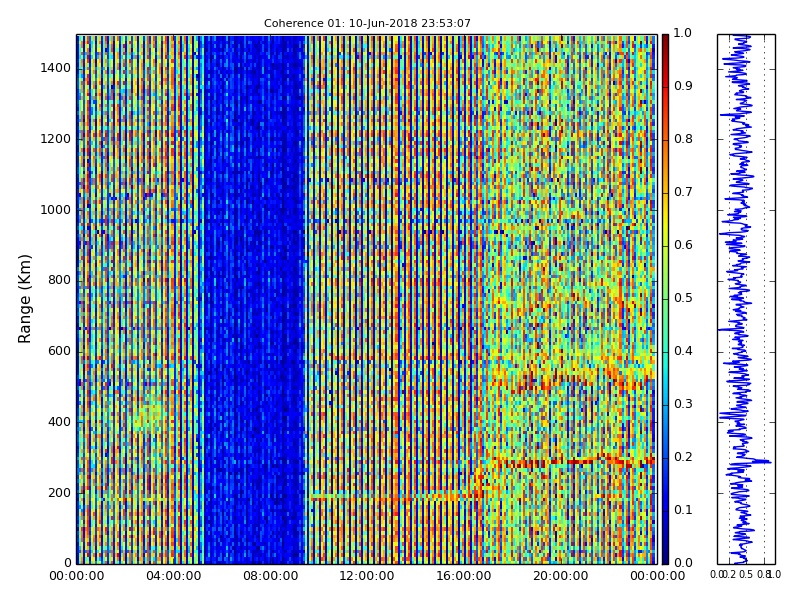Click the dark red top of the colorbar

pos(665,43)
